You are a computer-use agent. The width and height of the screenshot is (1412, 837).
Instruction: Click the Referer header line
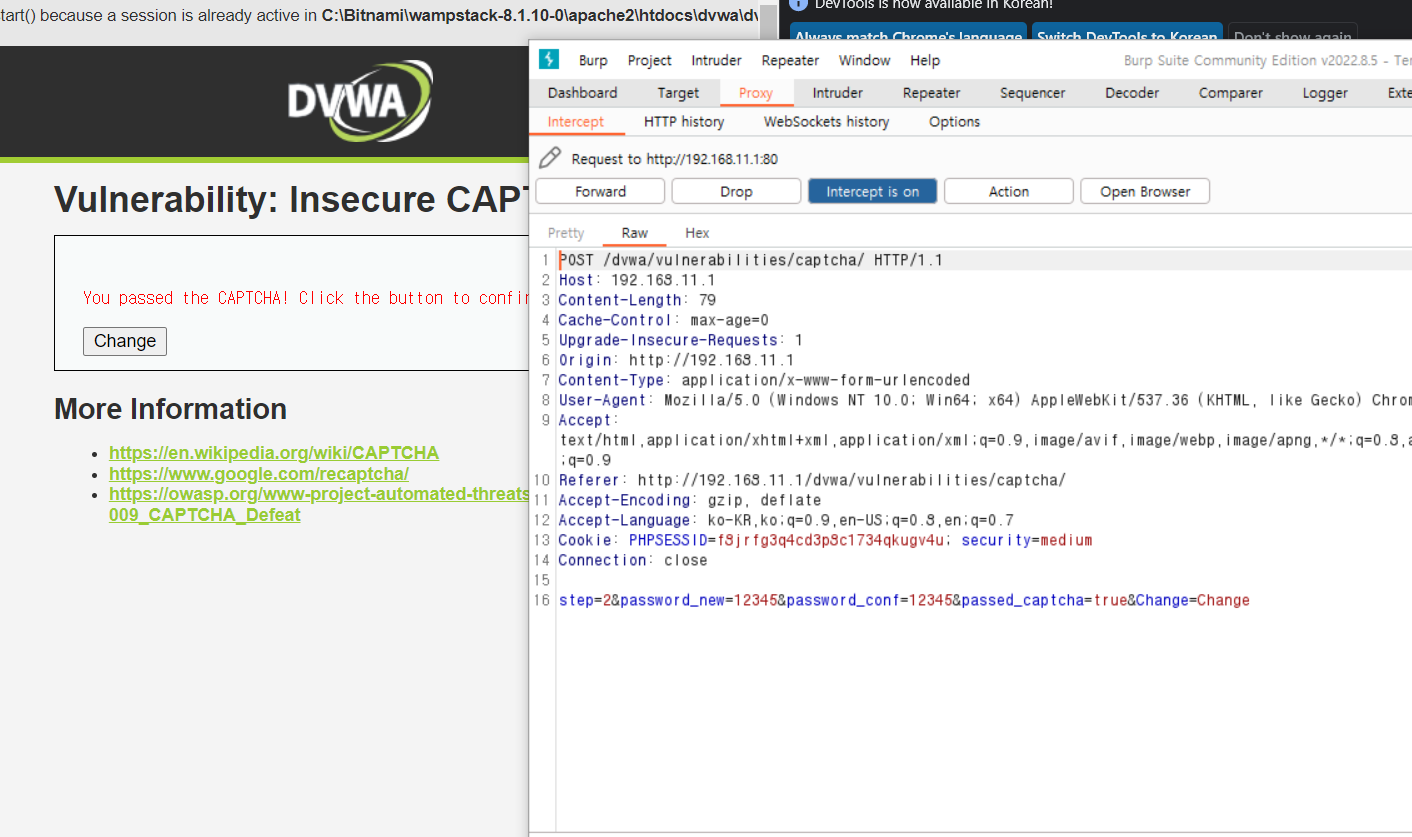(812, 480)
